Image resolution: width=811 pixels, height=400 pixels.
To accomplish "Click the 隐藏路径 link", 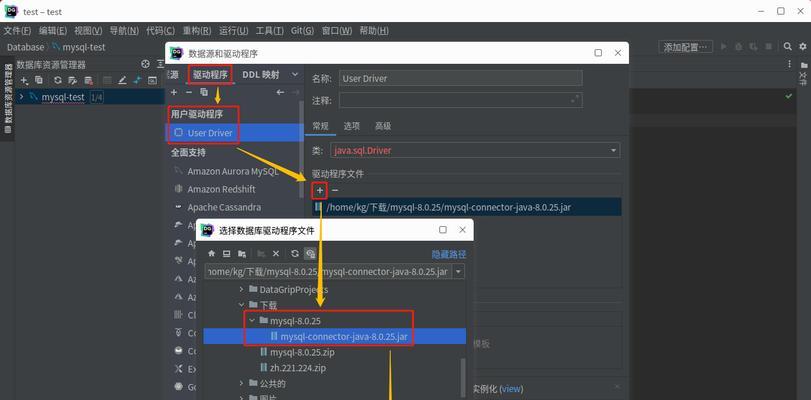I will click(x=449, y=254).
